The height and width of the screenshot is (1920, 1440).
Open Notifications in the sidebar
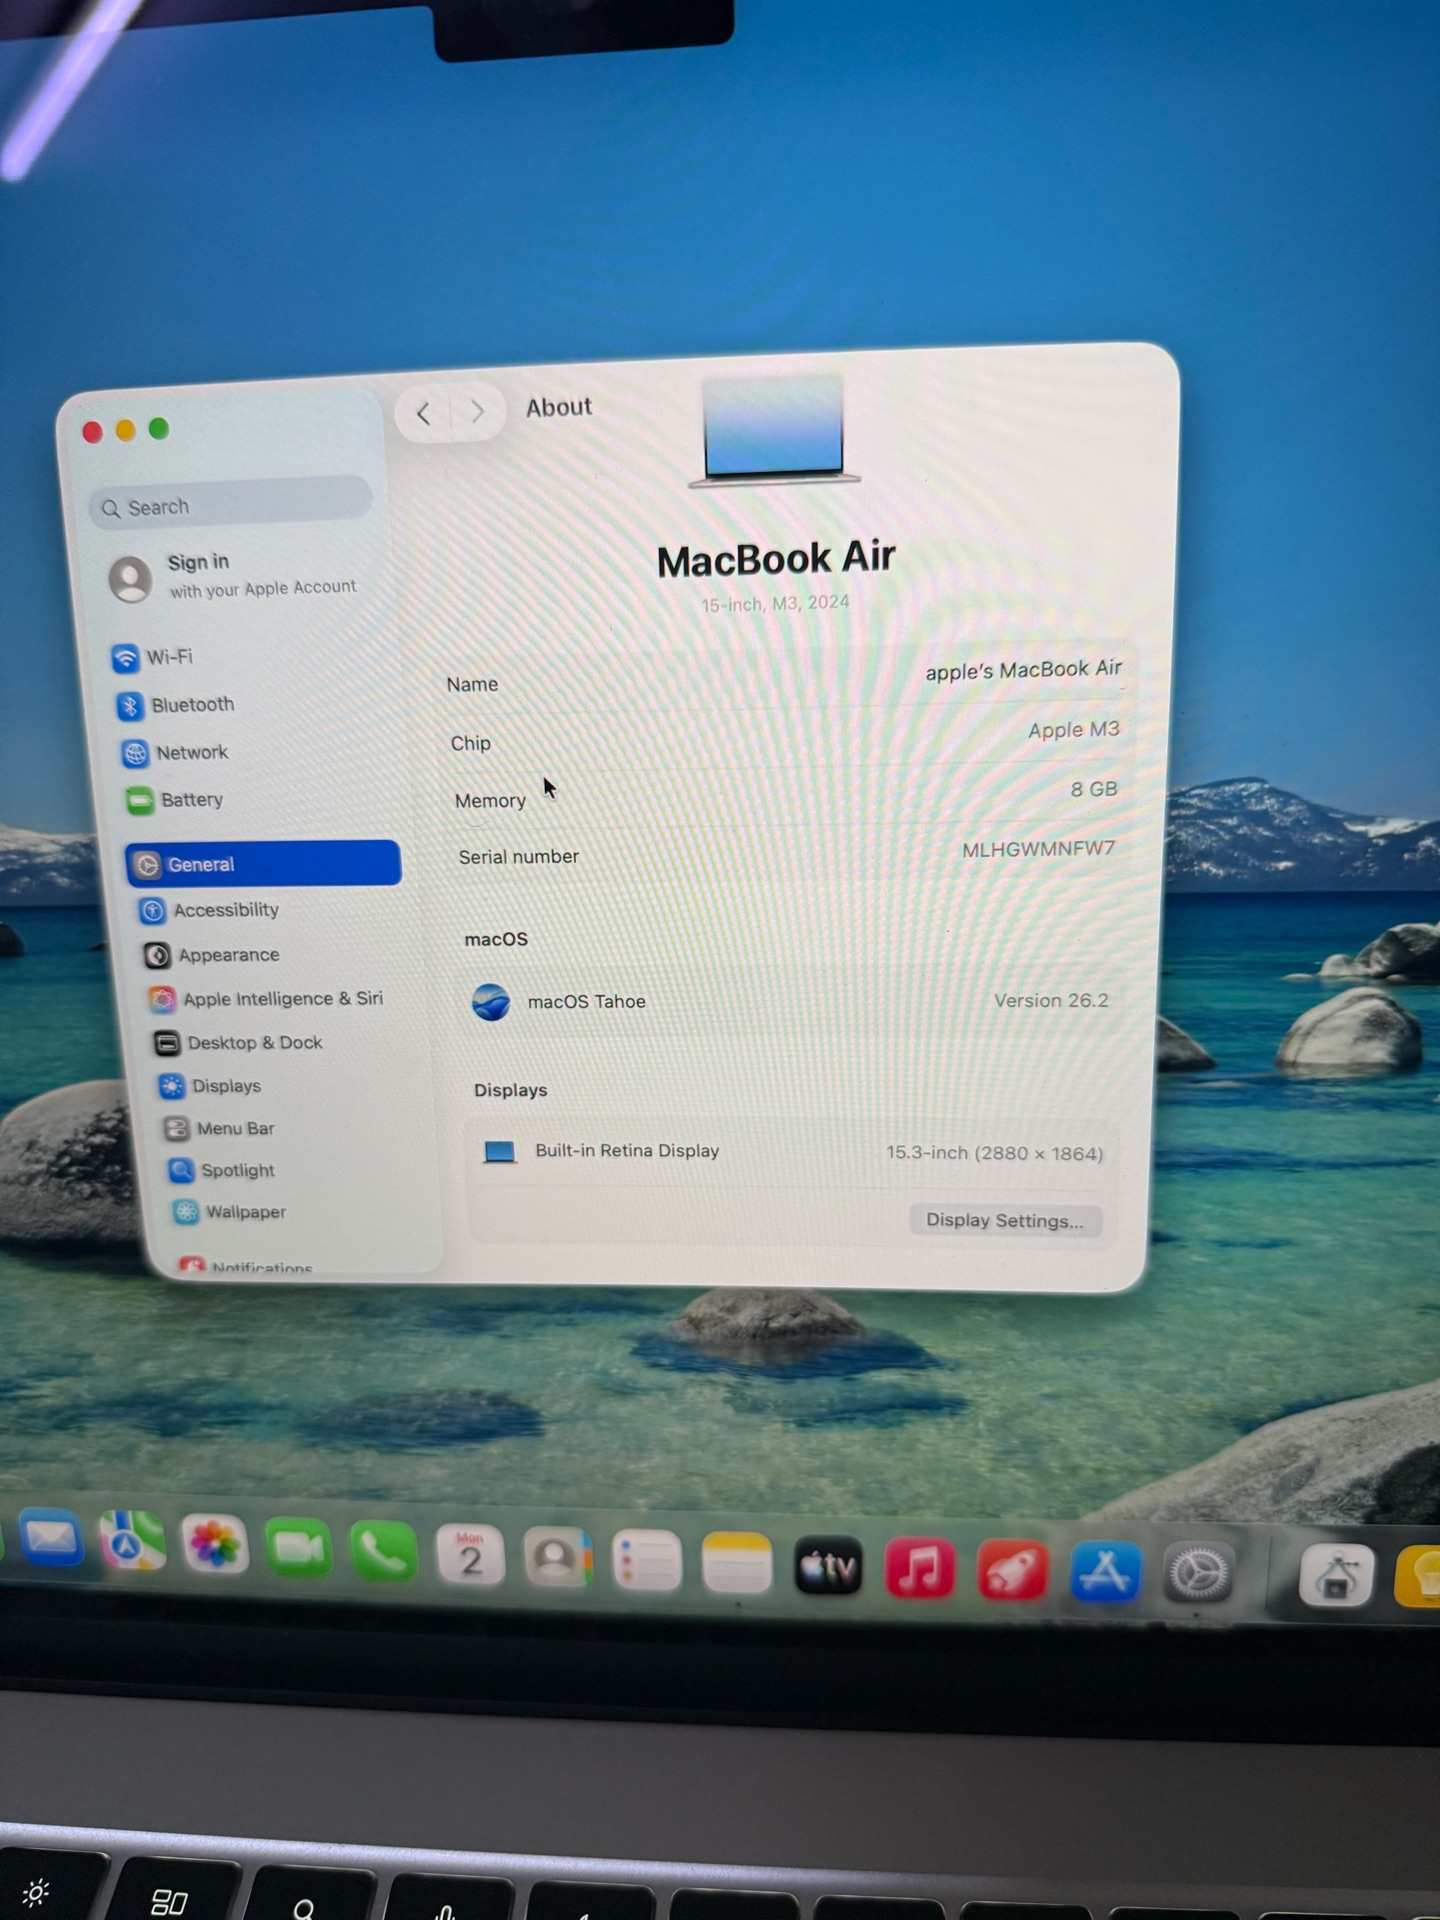click(x=246, y=1266)
